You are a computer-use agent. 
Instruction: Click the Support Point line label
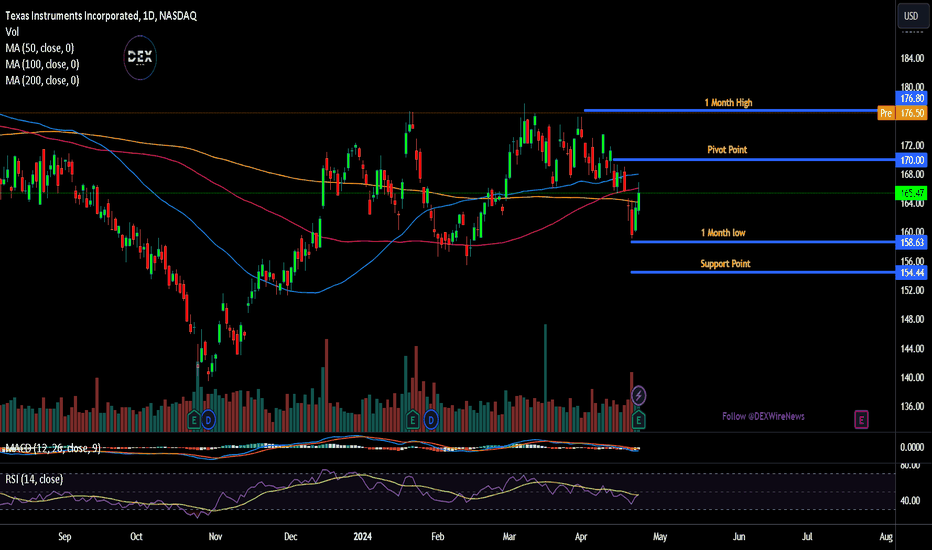725,264
